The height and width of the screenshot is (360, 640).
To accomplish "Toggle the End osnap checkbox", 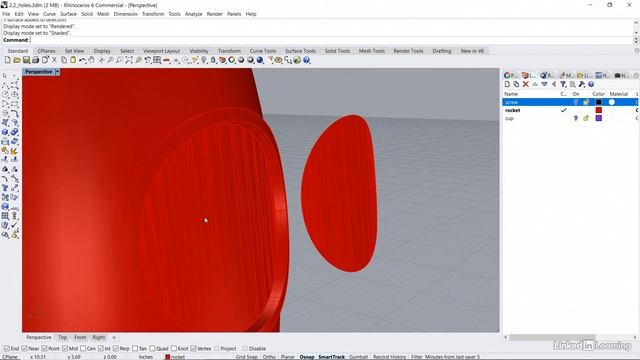I will [7, 349].
